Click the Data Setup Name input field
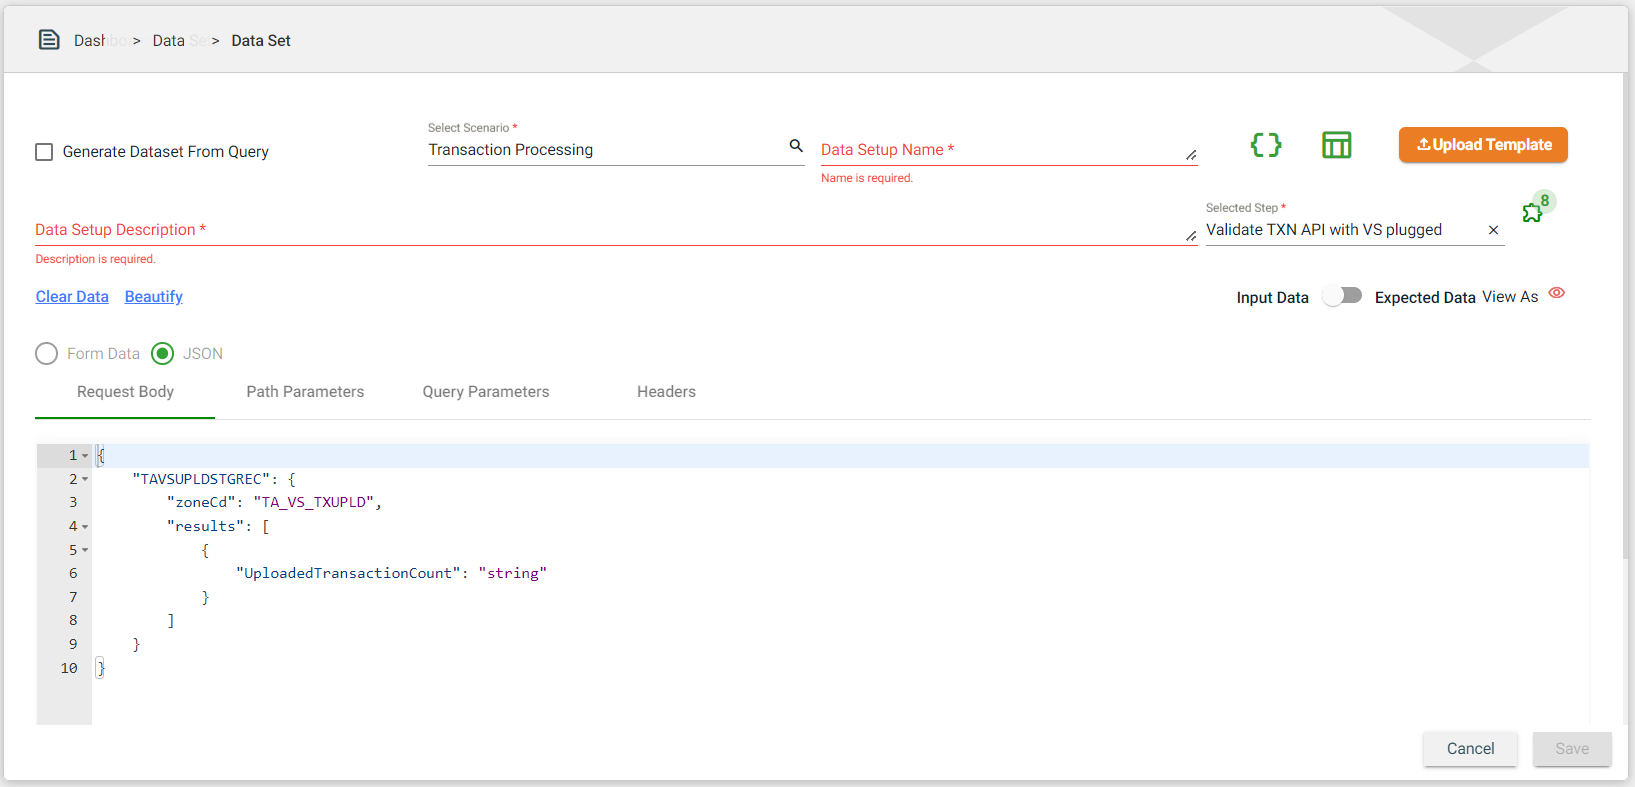The image size is (1635, 787). tap(1000, 150)
